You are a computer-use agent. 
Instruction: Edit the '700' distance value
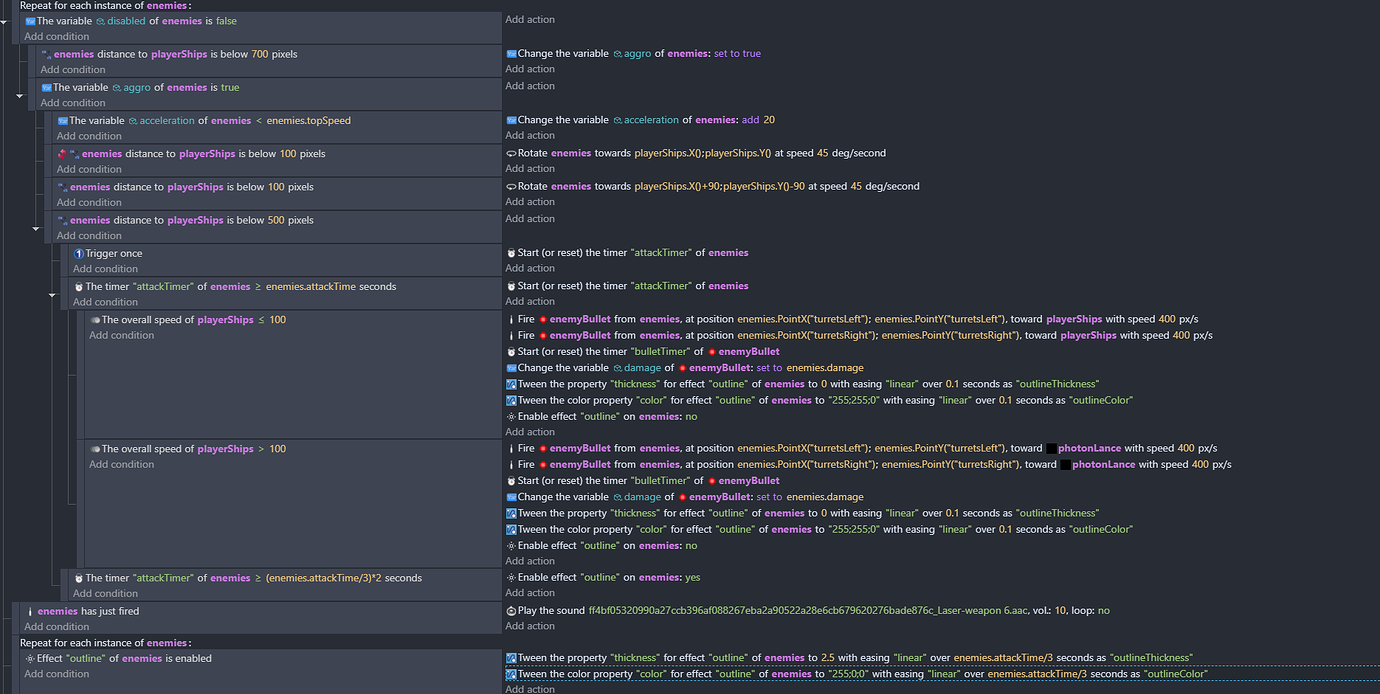[x=260, y=54]
